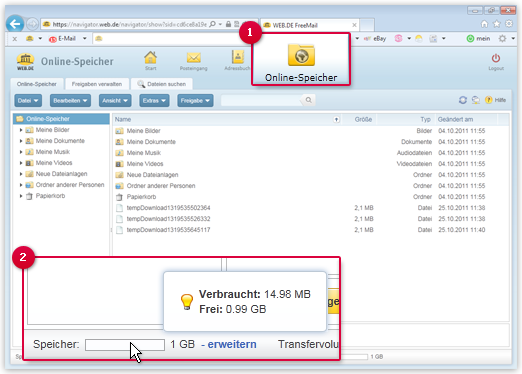
Task: Click the search magnifier in file search box
Action: pos(309,100)
